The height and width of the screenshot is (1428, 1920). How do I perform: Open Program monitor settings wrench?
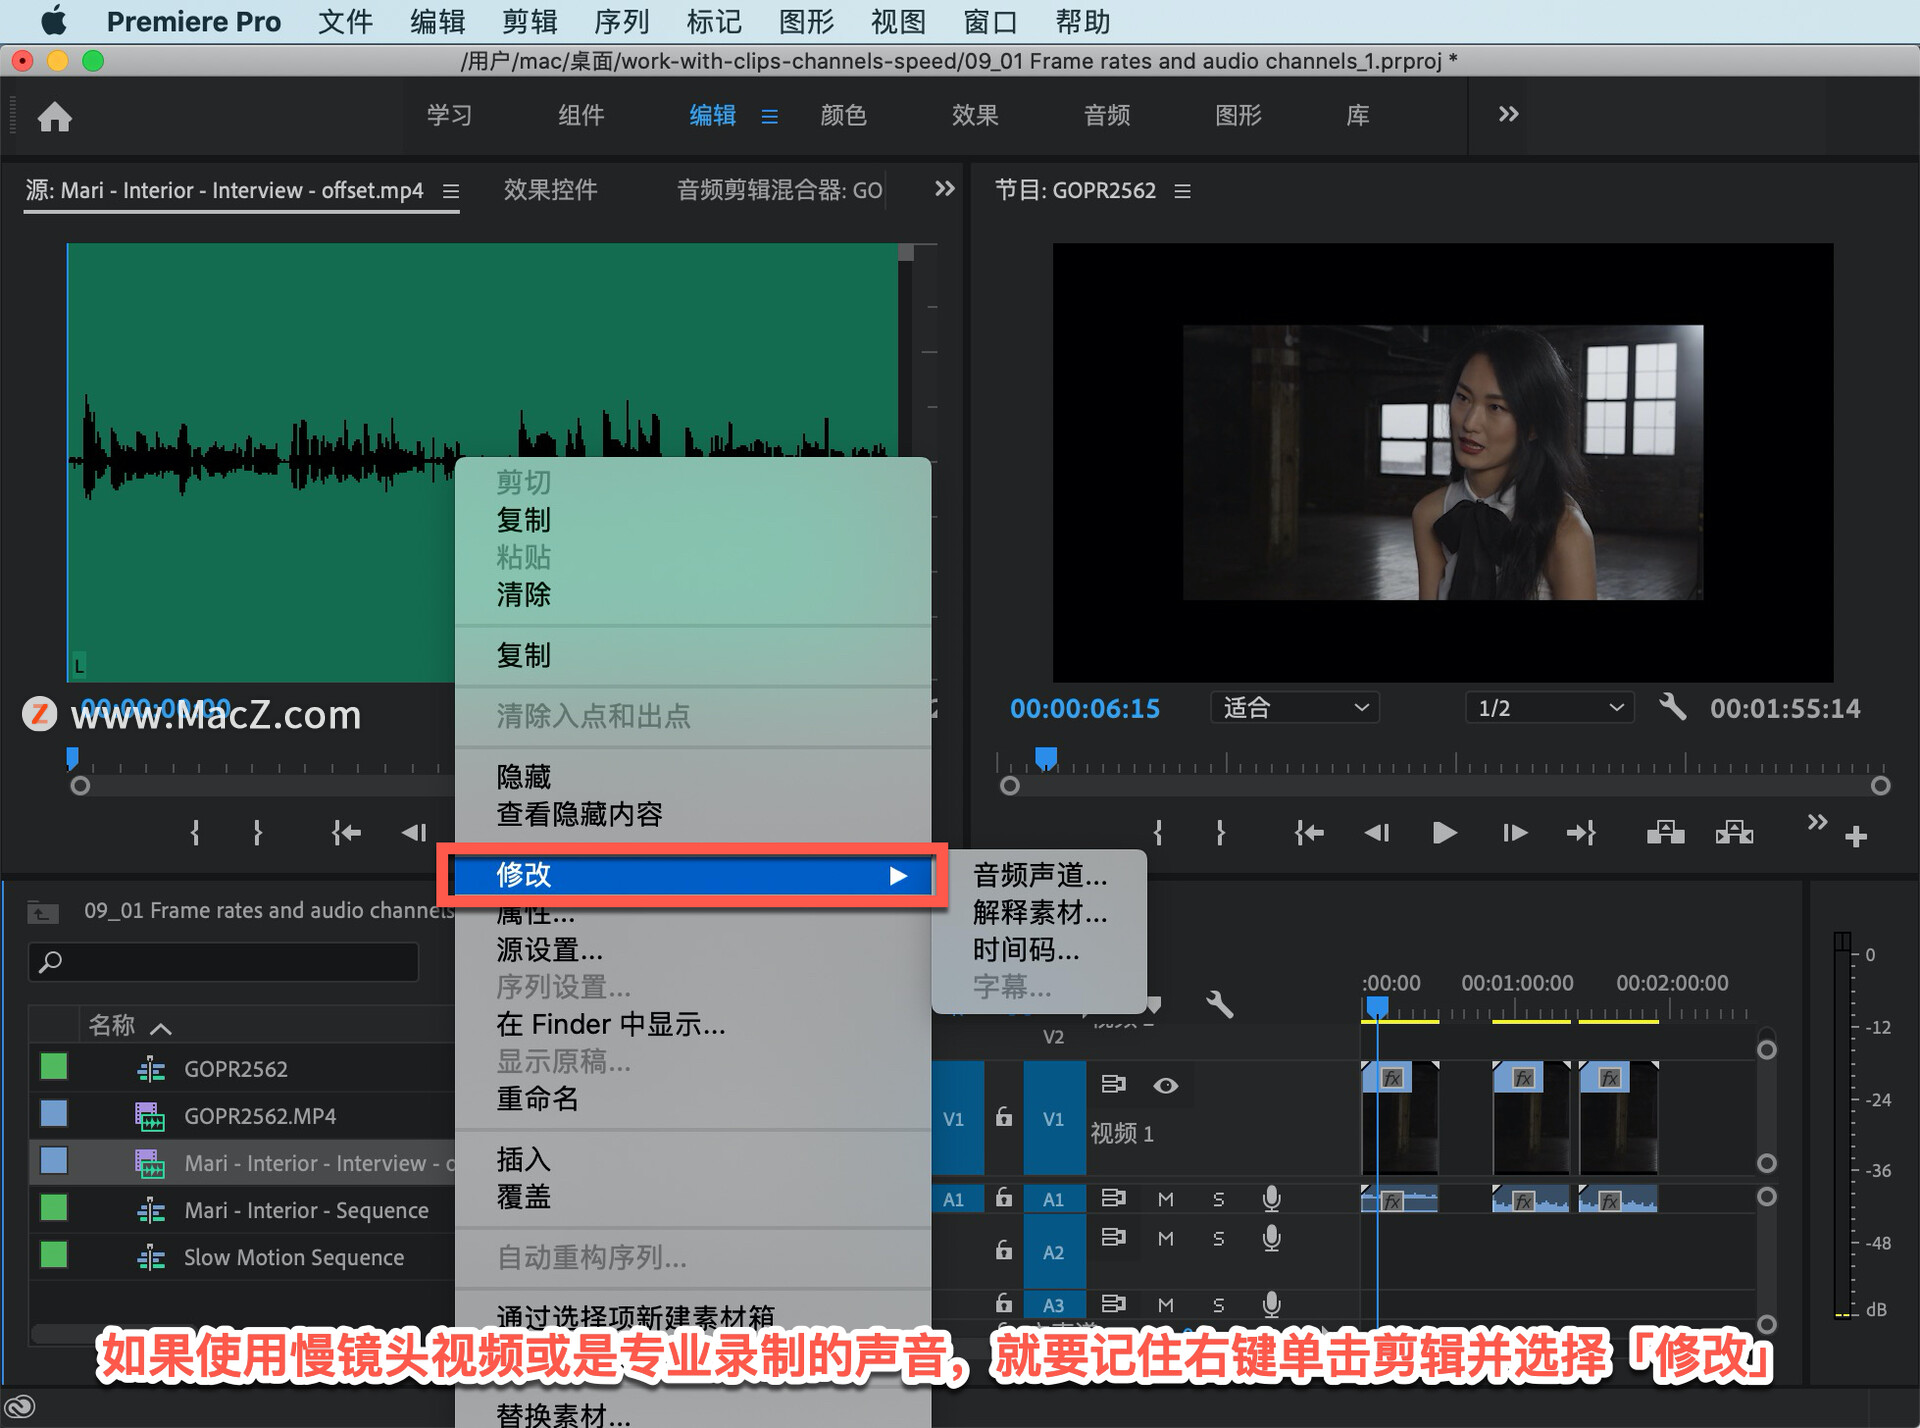coord(1672,708)
